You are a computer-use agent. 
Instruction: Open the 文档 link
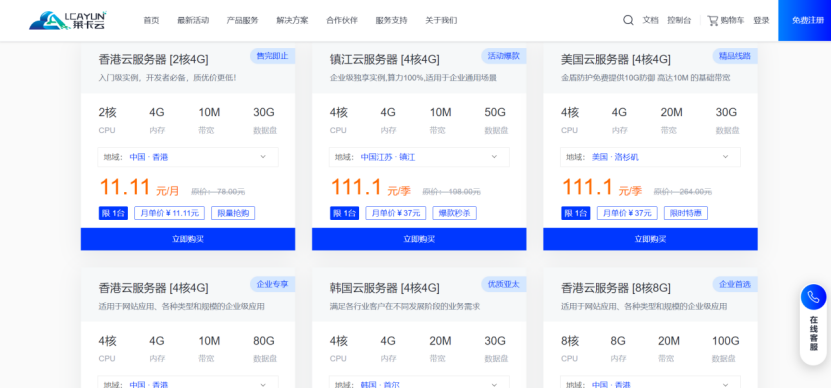click(650, 20)
